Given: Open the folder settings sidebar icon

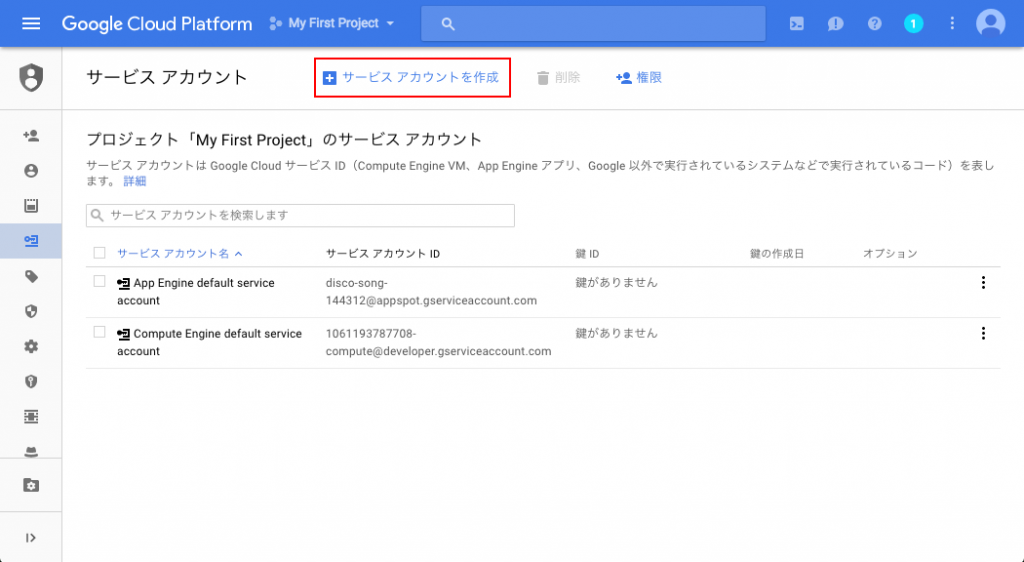Looking at the screenshot, I should coord(31,485).
